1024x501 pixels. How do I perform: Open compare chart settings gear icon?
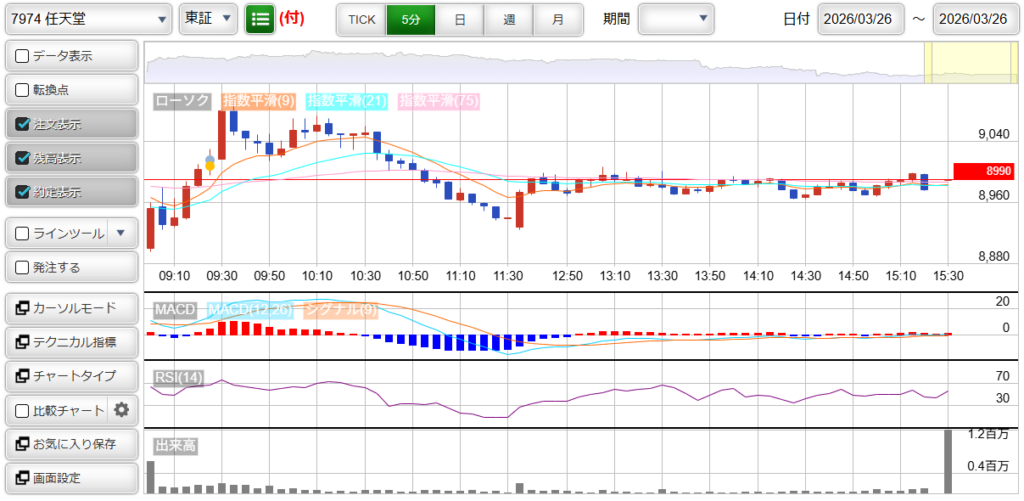coord(122,409)
